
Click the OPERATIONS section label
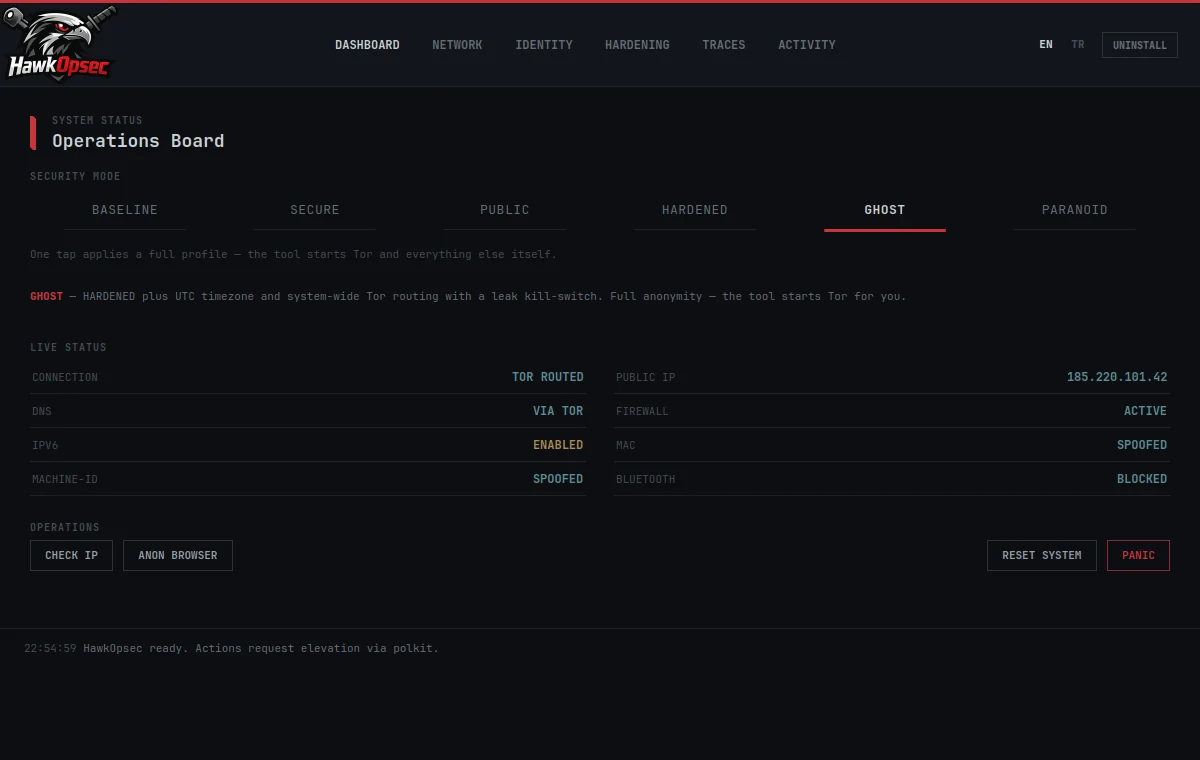pos(65,527)
